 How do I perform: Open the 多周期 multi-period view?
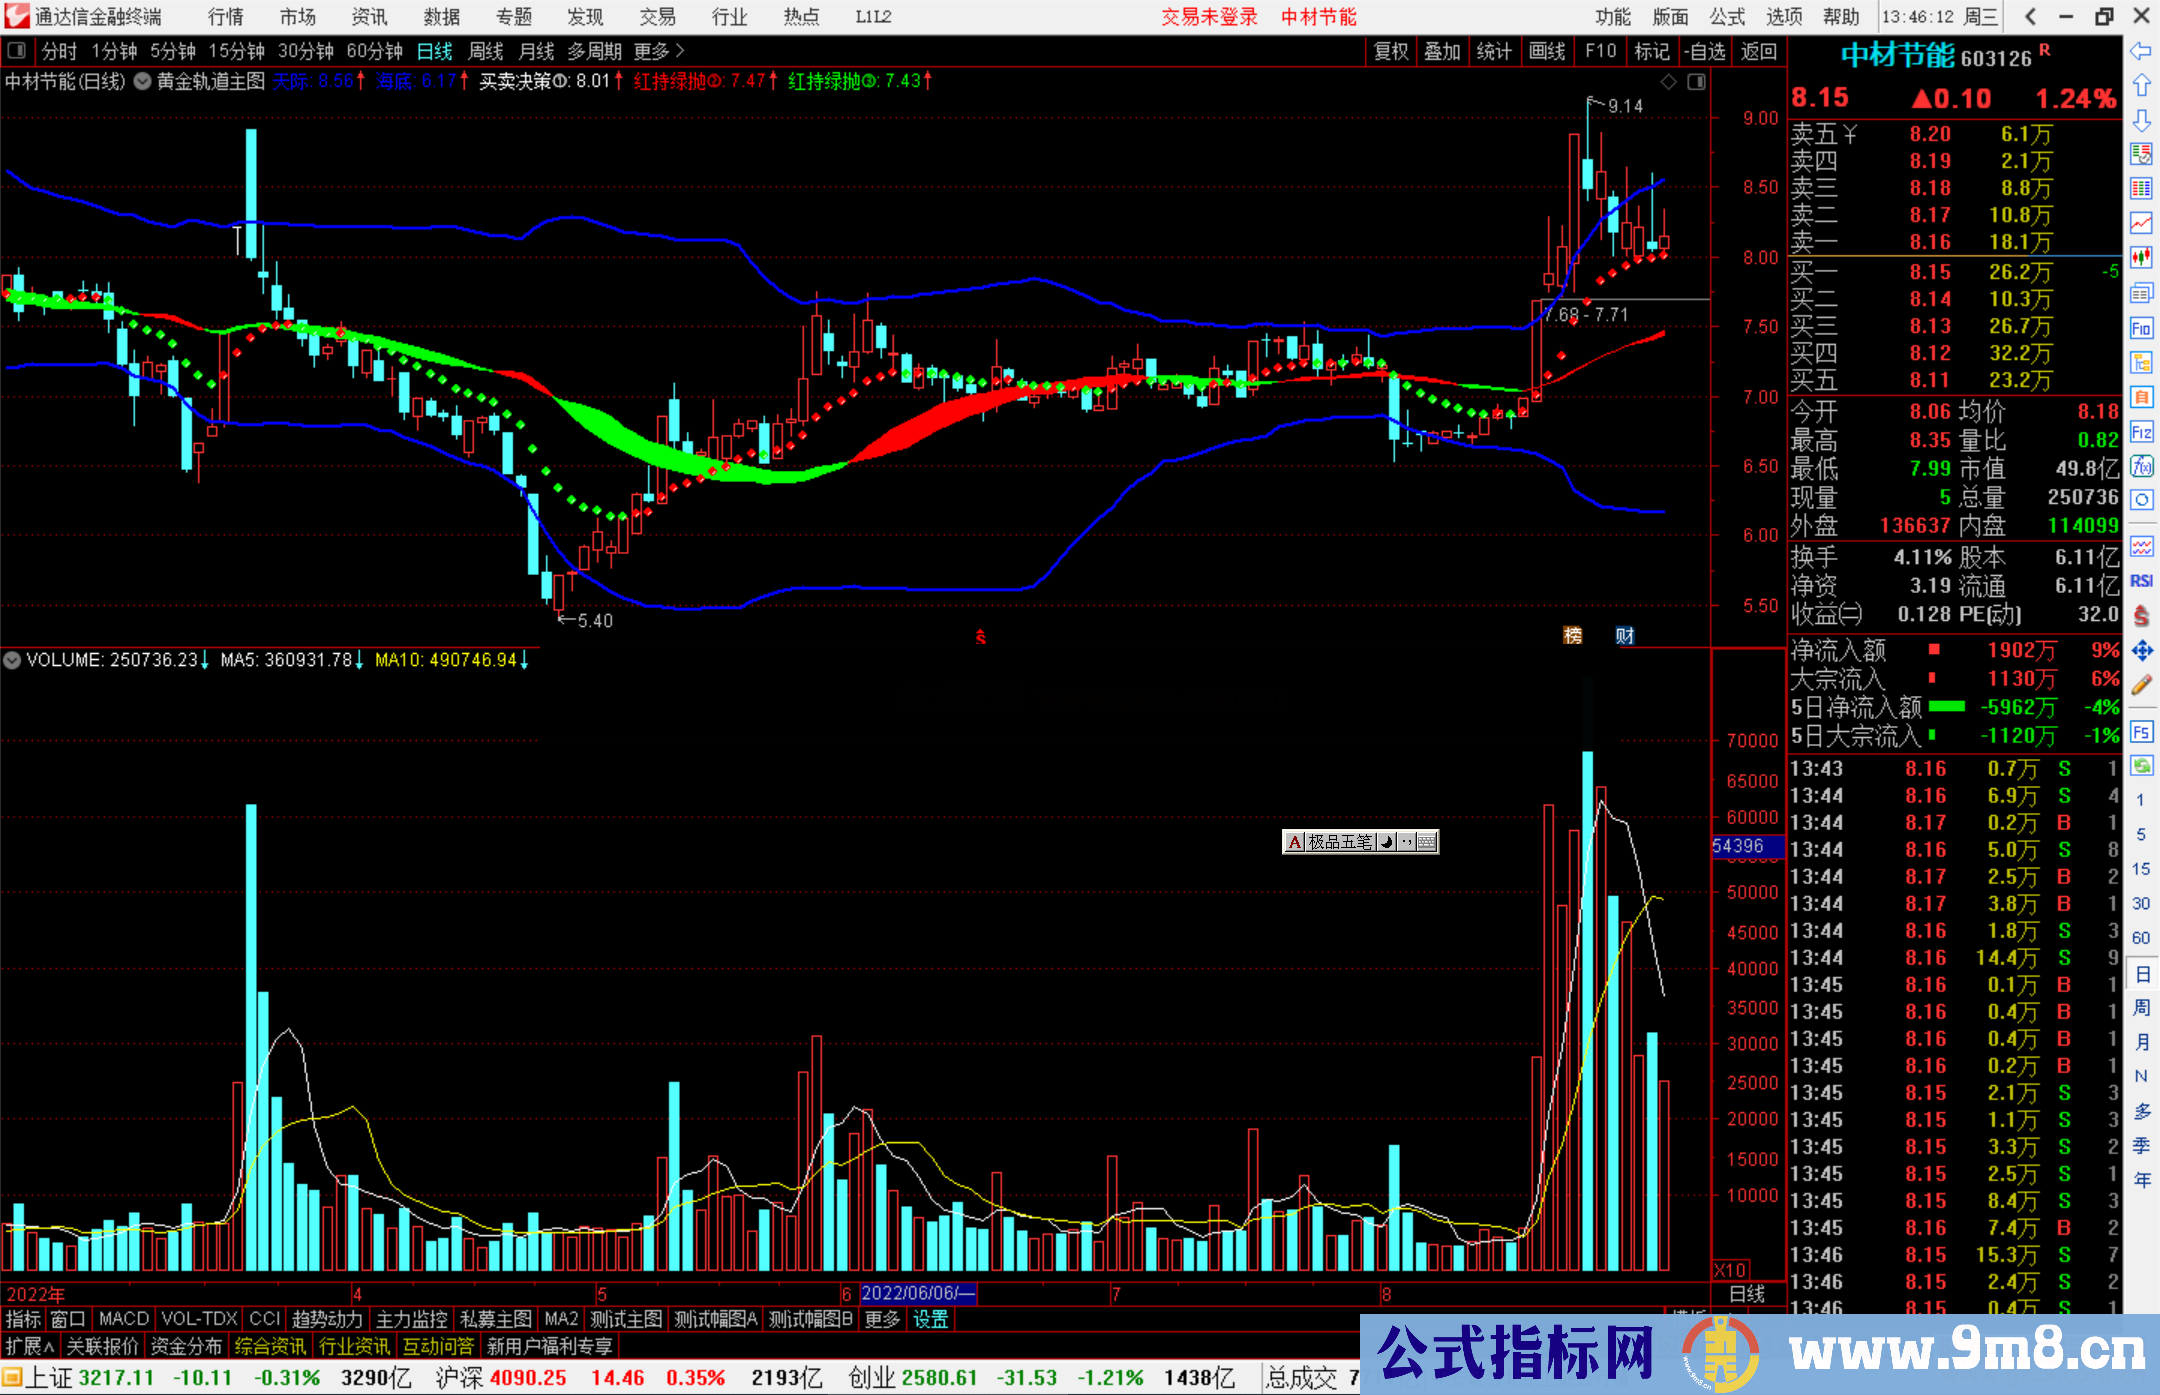click(595, 51)
